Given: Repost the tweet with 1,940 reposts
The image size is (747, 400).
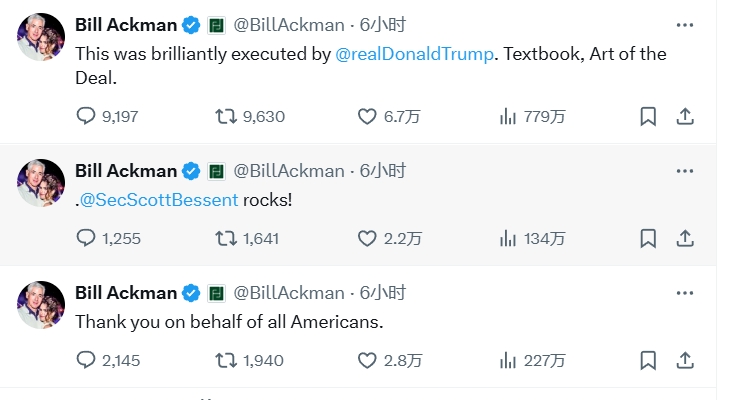Looking at the screenshot, I should click(x=227, y=360).
